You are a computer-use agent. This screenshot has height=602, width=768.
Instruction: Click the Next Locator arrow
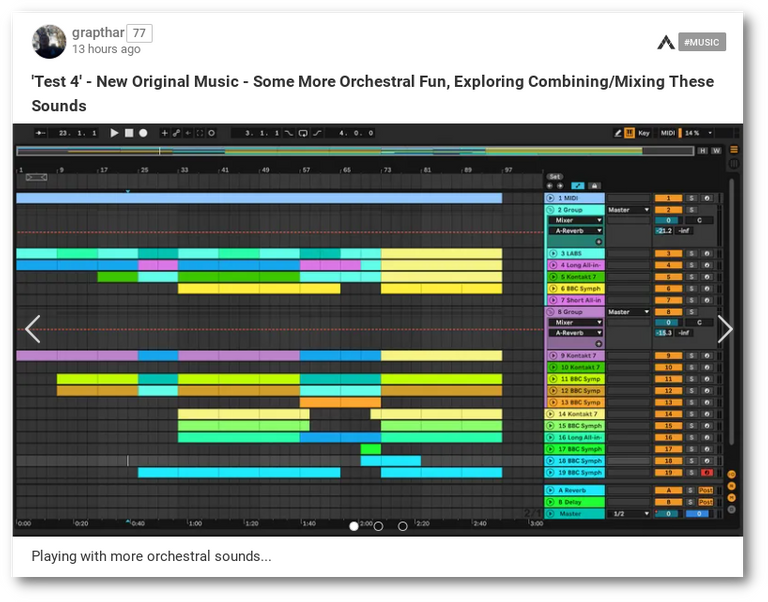pos(560,186)
